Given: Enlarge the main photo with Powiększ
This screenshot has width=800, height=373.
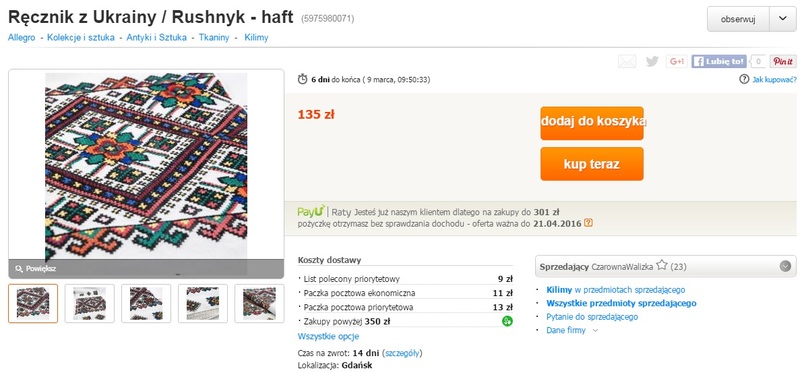Looking at the screenshot, I should 36,268.
